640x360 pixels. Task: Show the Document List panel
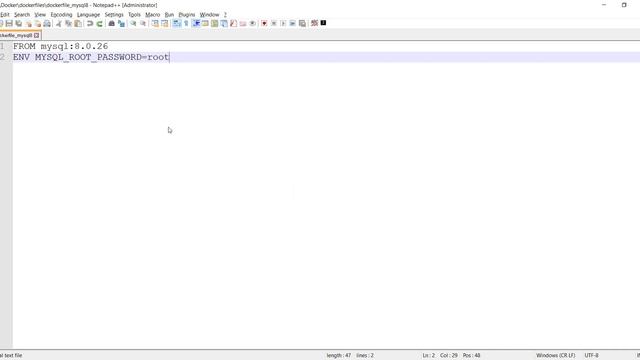(224, 24)
